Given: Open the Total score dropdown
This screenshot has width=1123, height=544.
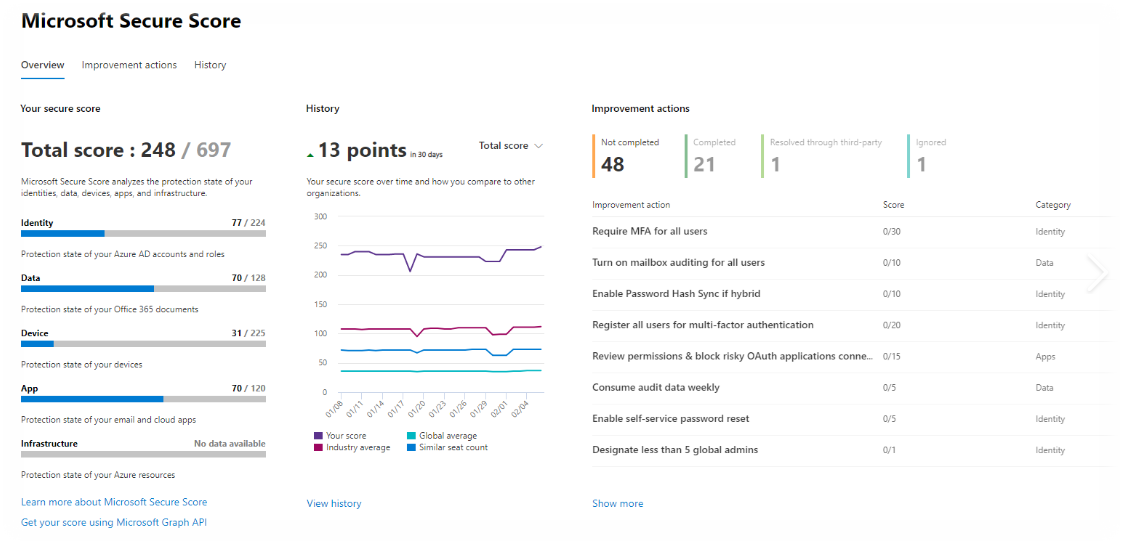Looking at the screenshot, I should (510, 146).
